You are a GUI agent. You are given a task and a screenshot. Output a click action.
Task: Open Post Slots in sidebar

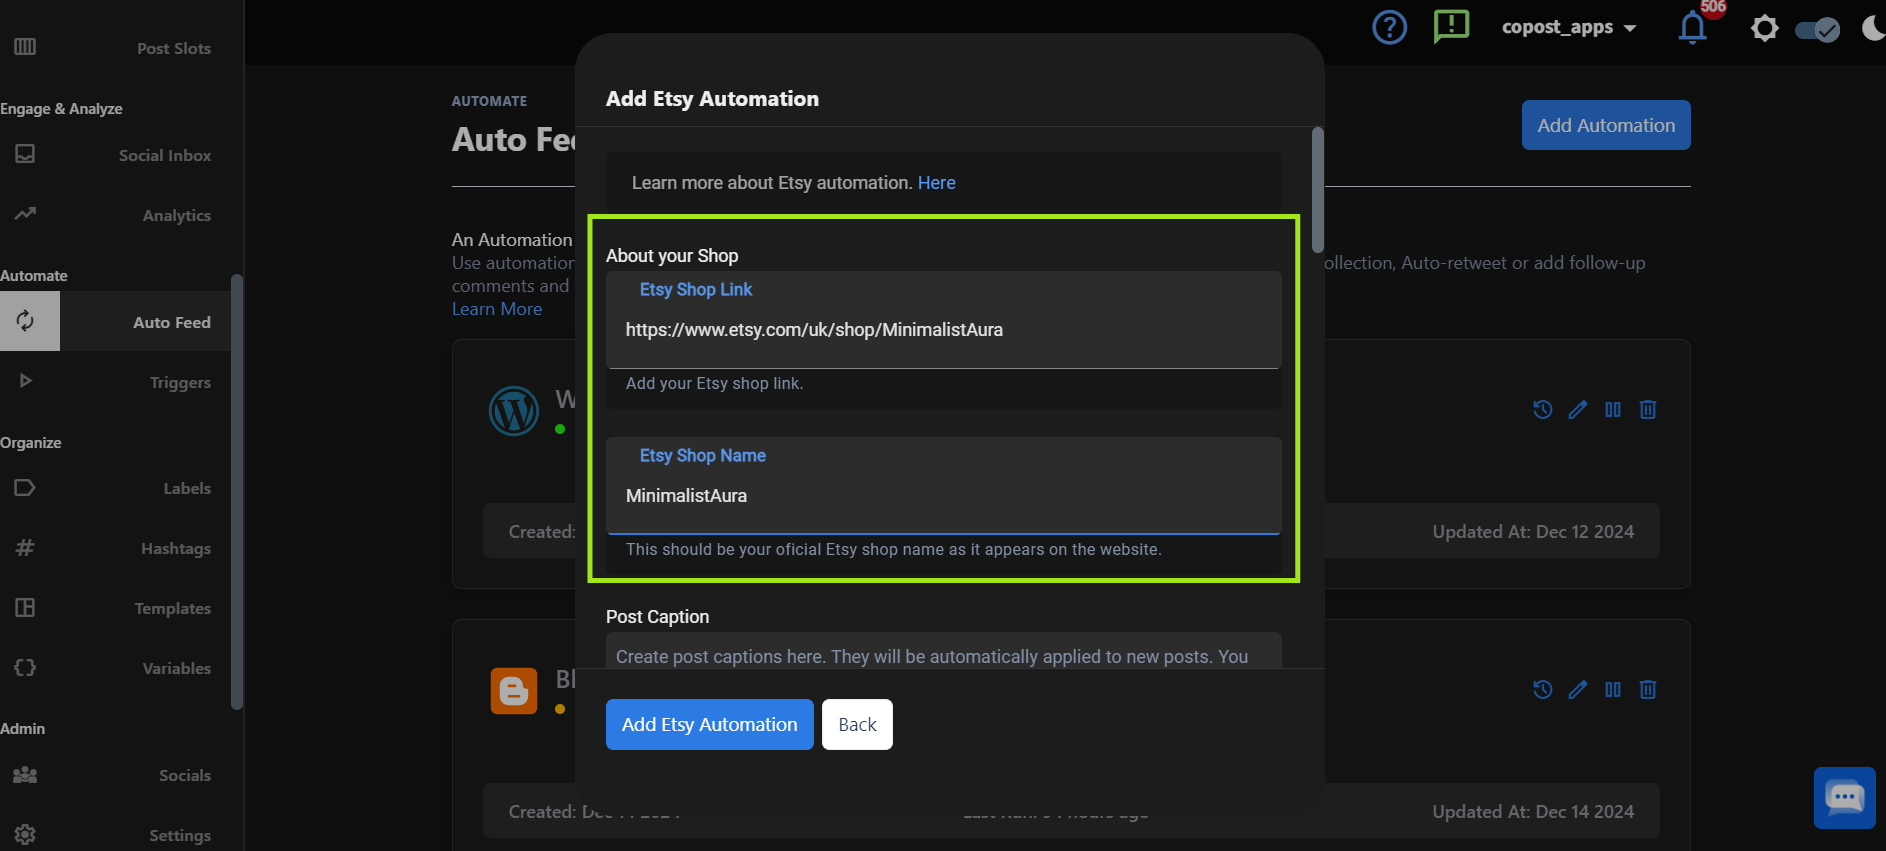[x=174, y=48]
